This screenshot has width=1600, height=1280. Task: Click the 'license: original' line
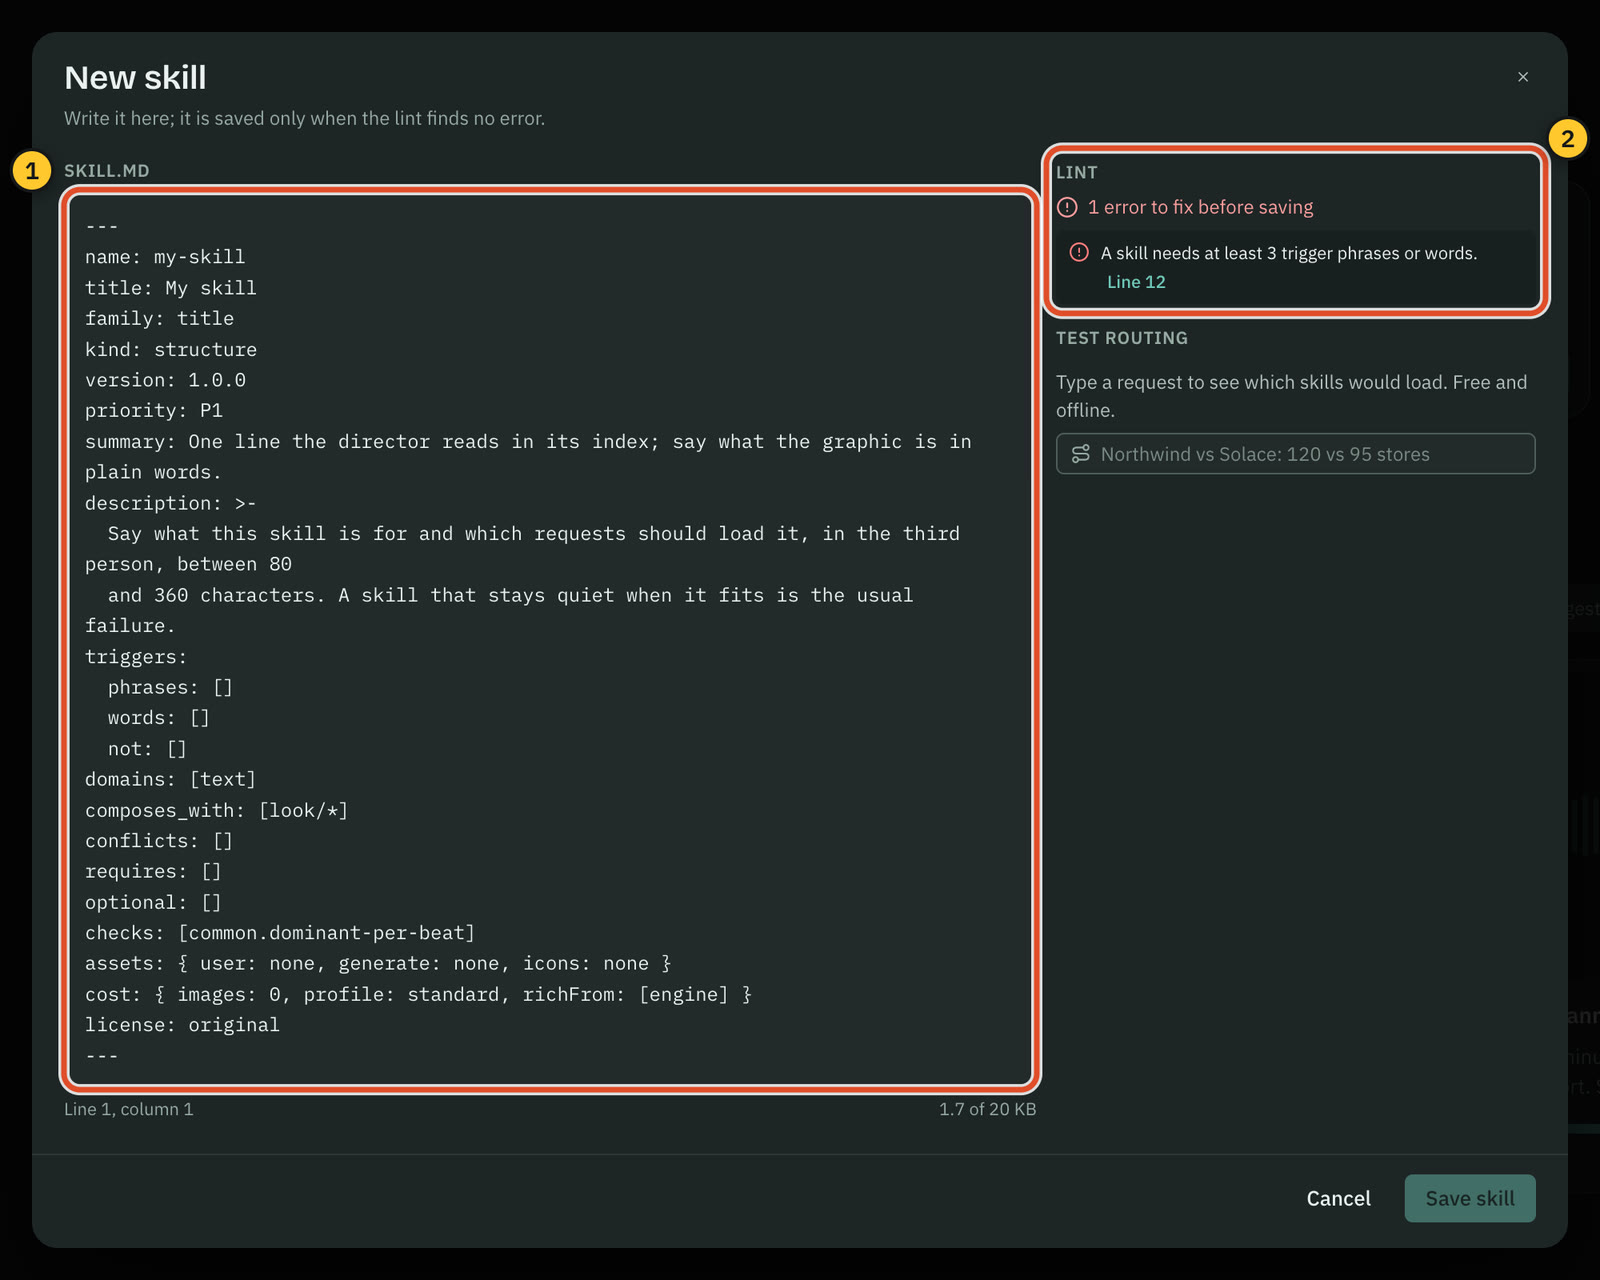pos(182,1025)
